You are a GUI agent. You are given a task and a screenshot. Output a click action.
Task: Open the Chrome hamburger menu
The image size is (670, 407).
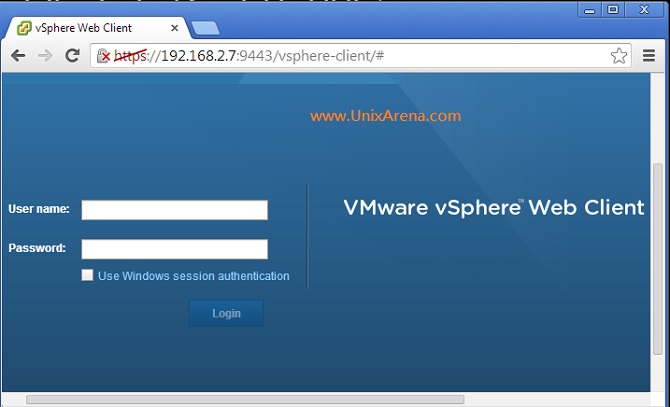(x=649, y=56)
